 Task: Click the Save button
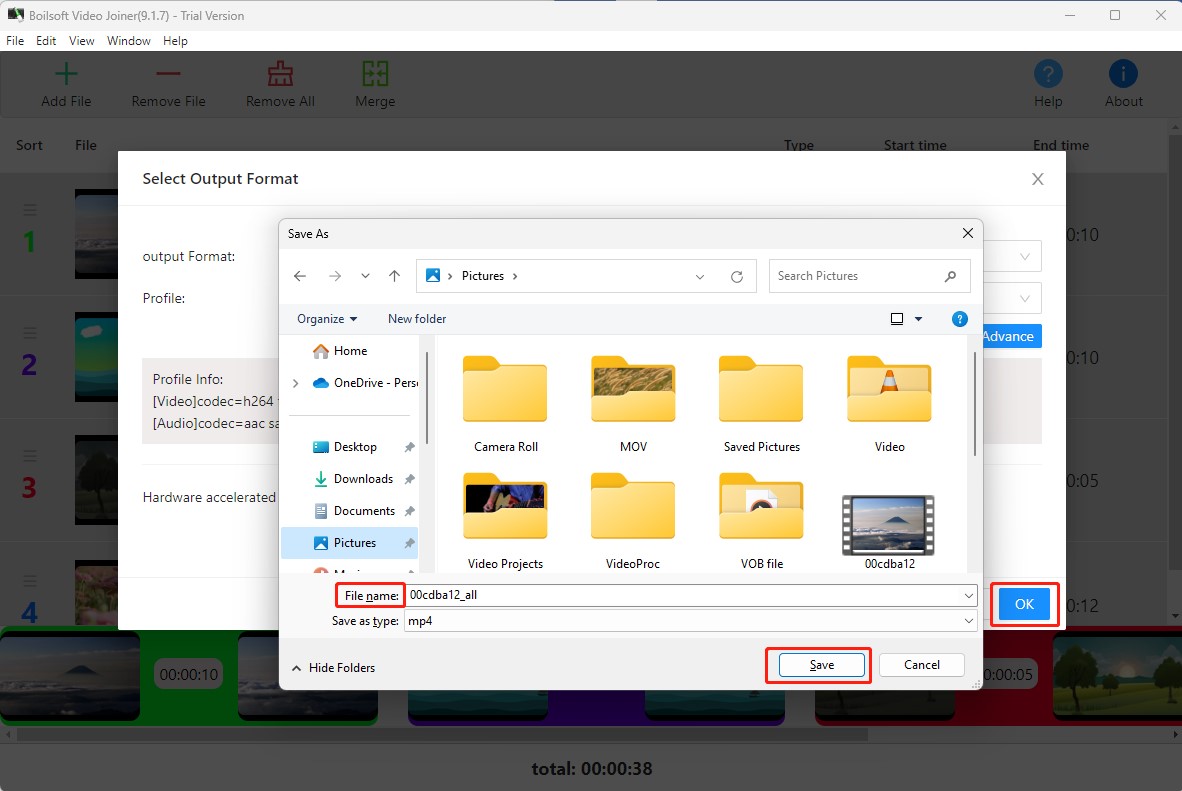[x=821, y=665]
